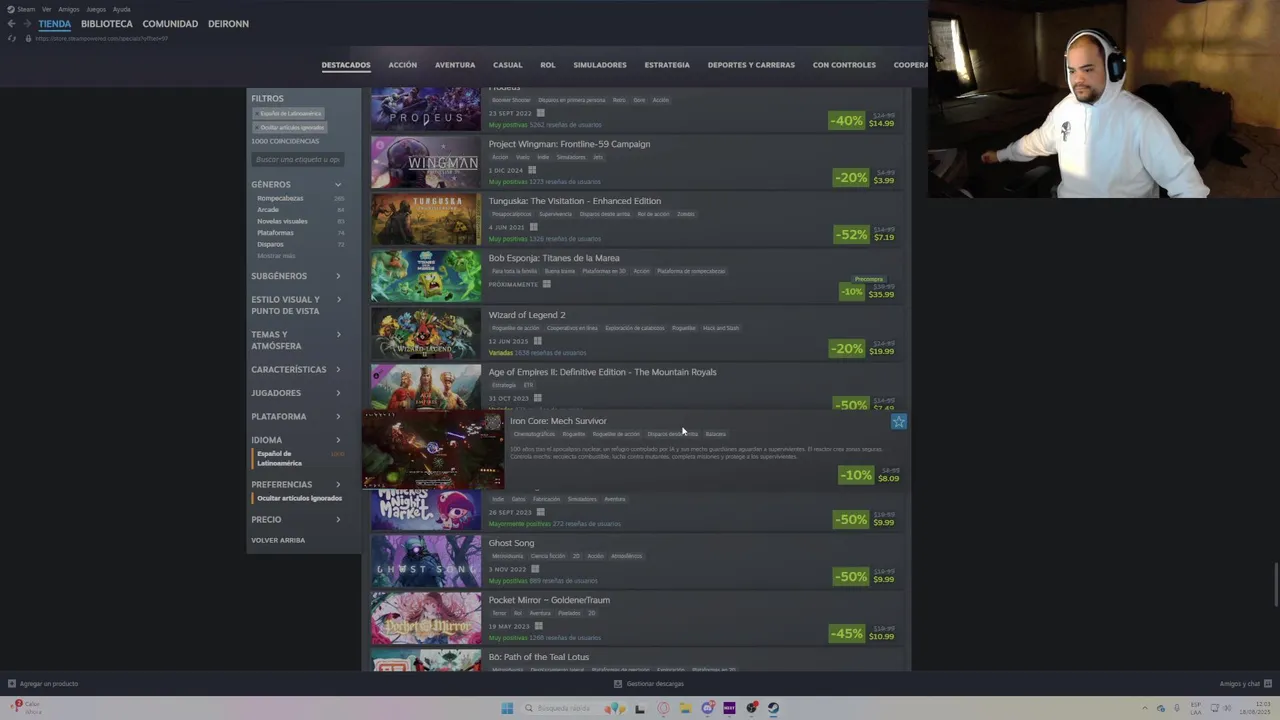Click the Volver arriba link
This screenshot has width=1280, height=720.
(278, 540)
